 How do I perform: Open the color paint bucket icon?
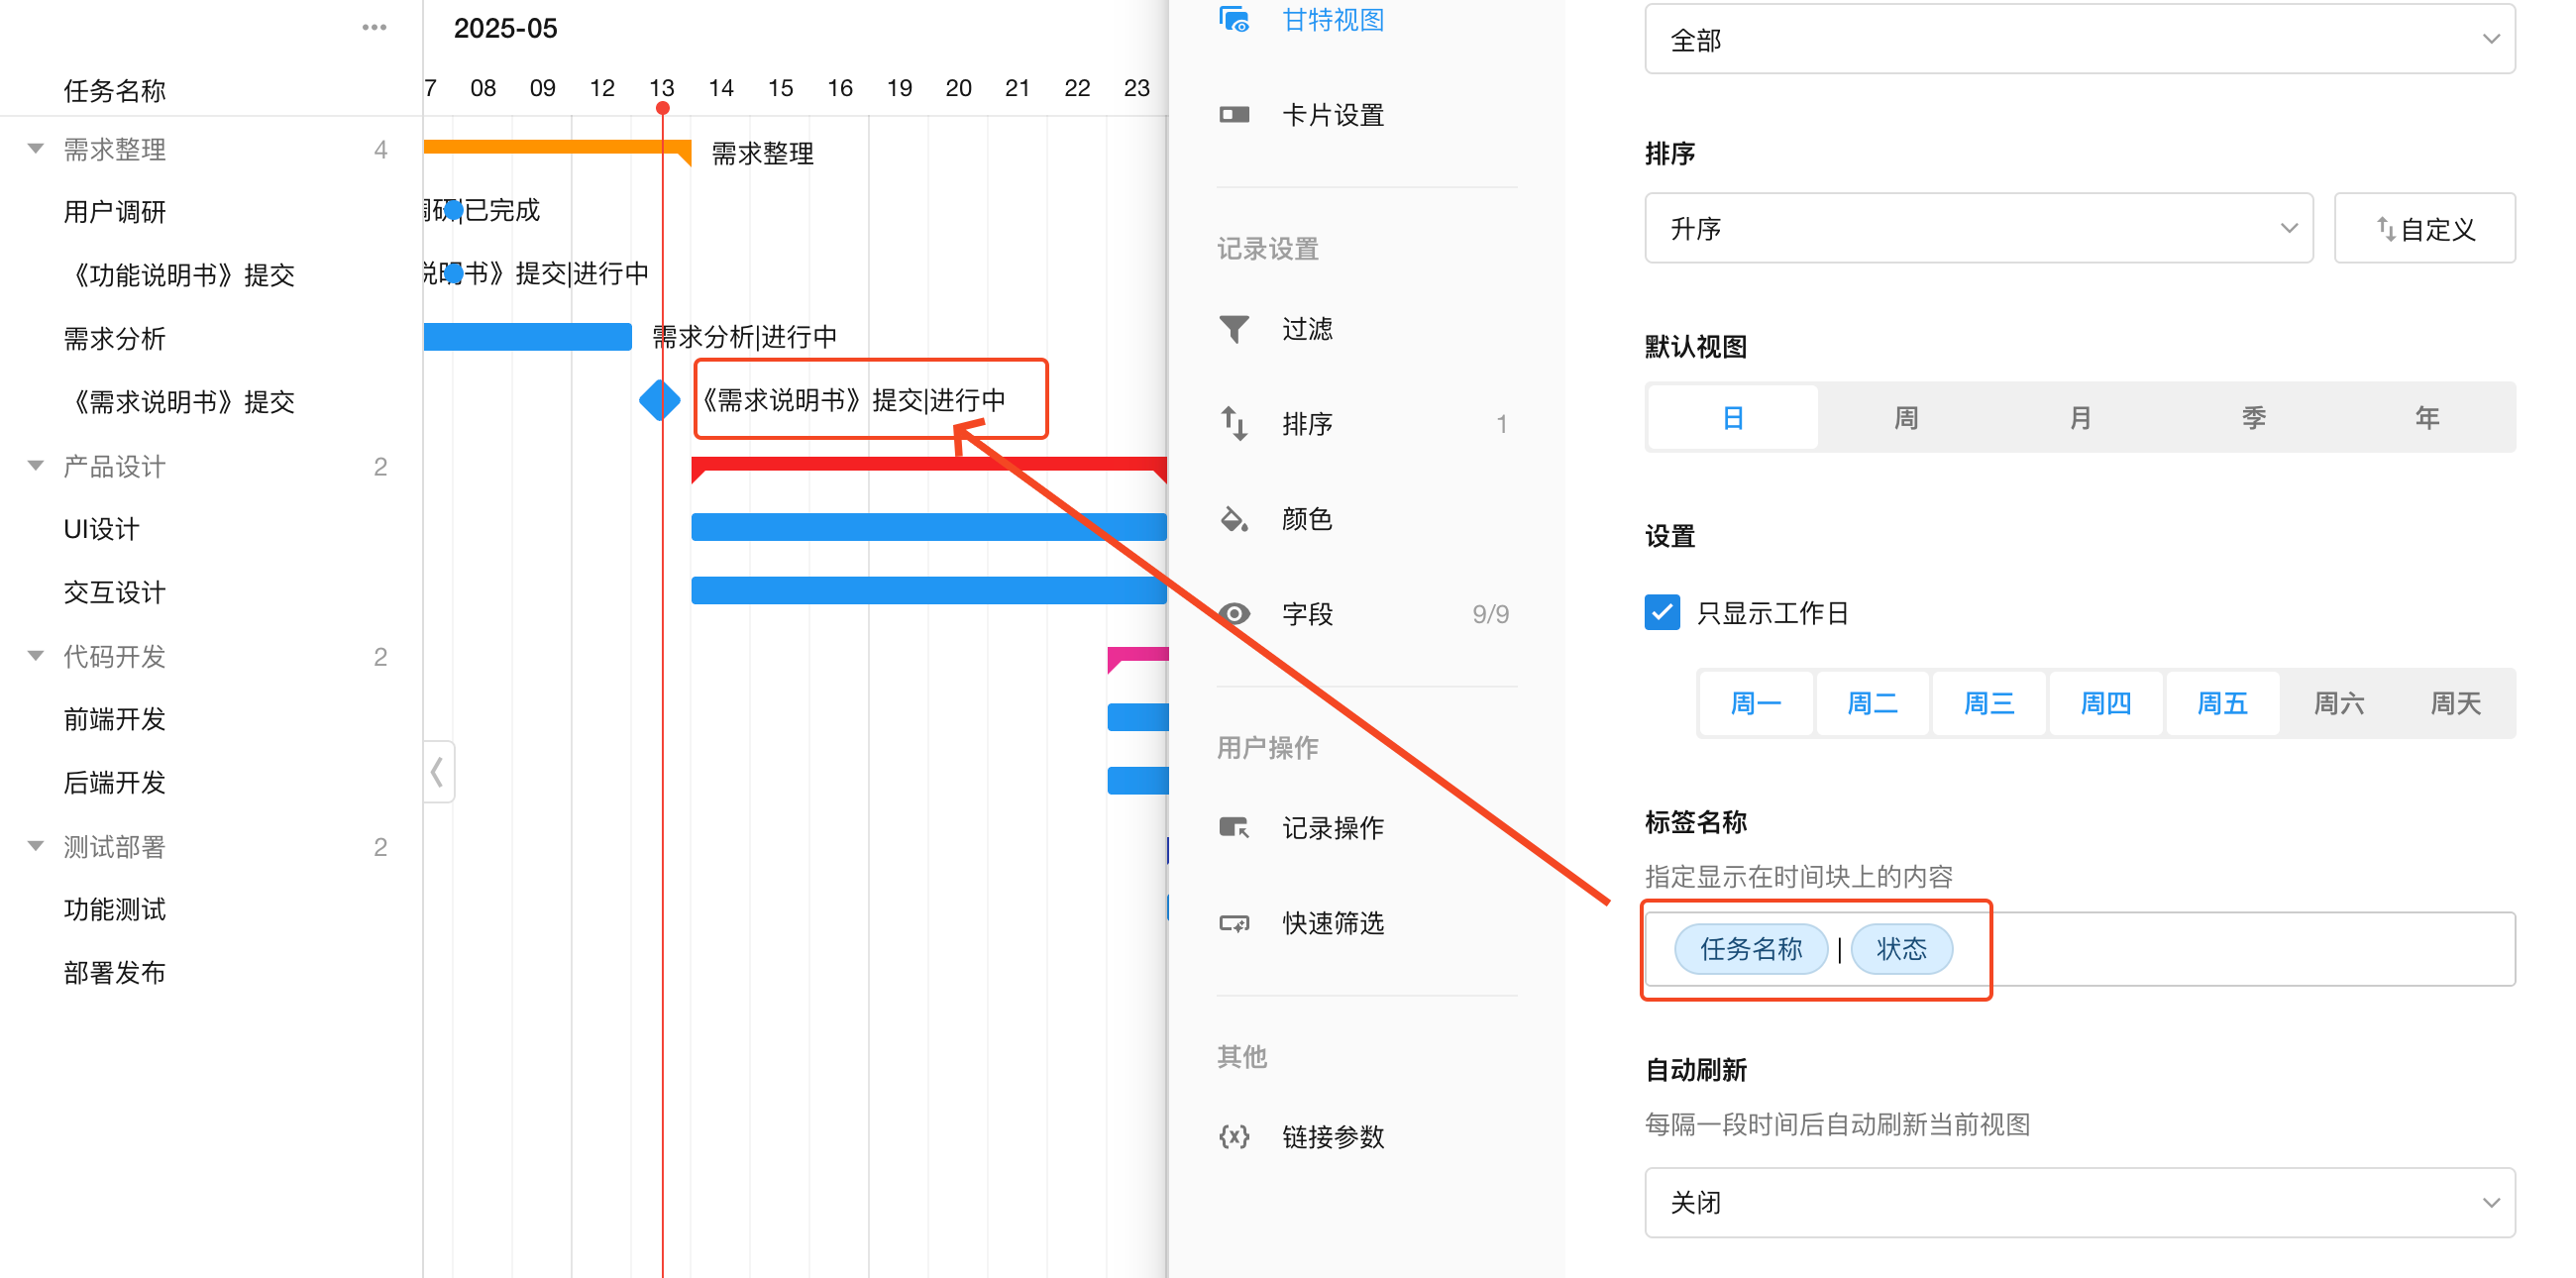point(1234,519)
